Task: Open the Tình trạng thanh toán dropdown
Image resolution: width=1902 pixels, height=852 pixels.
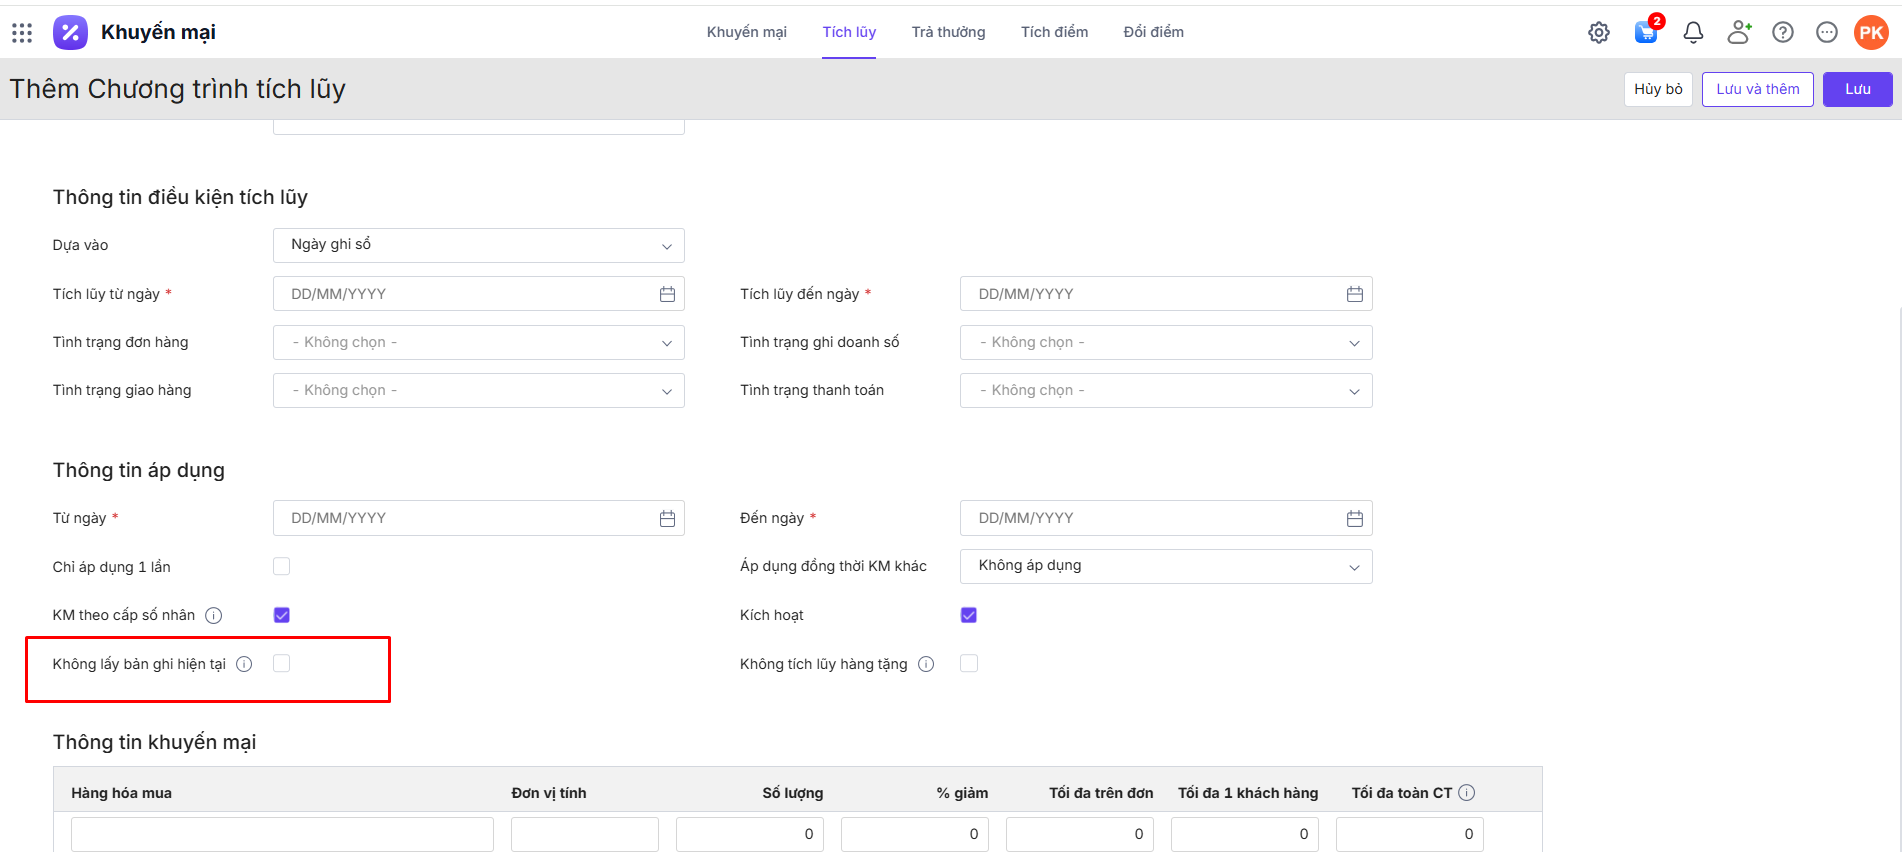Action: pos(1165,391)
